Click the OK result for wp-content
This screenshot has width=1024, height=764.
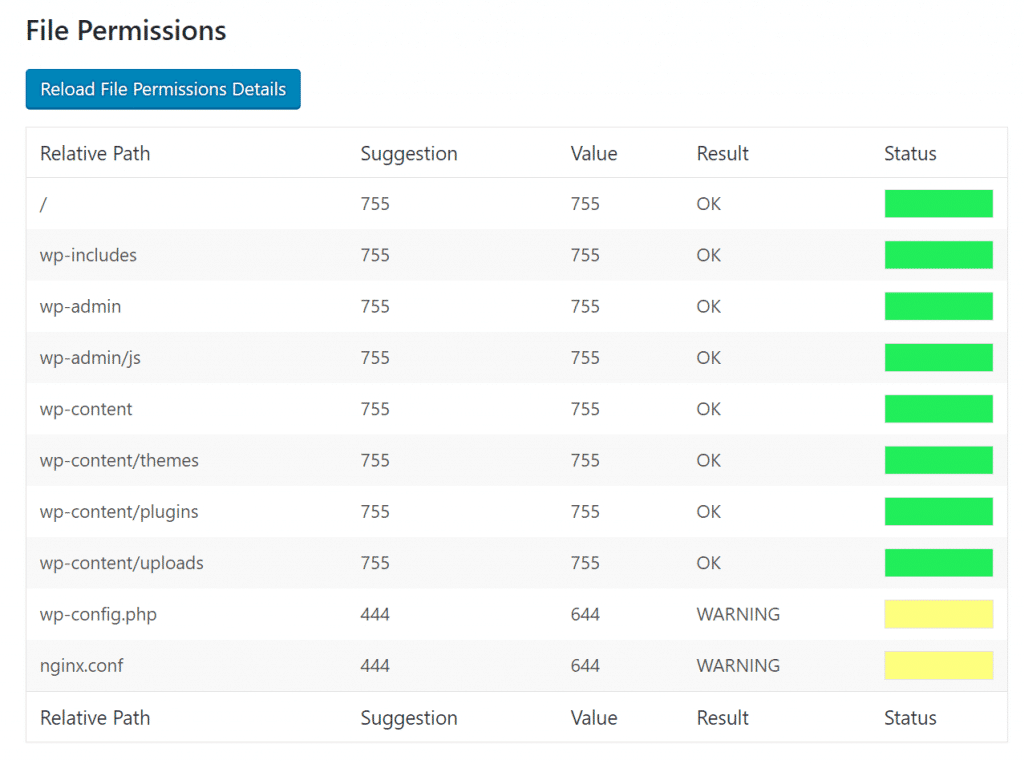click(x=708, y=409)
